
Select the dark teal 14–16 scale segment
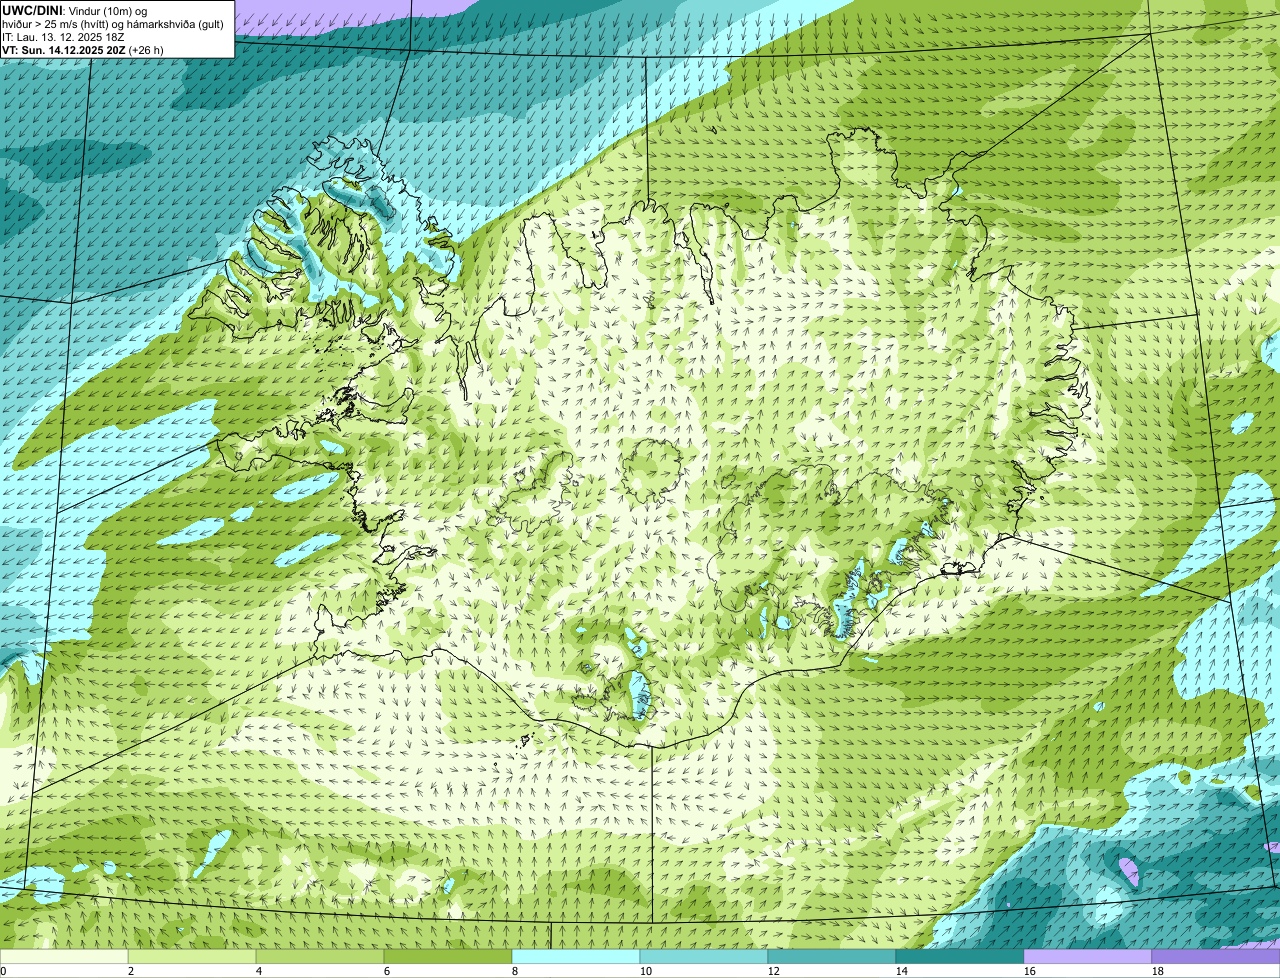point(960,957)
